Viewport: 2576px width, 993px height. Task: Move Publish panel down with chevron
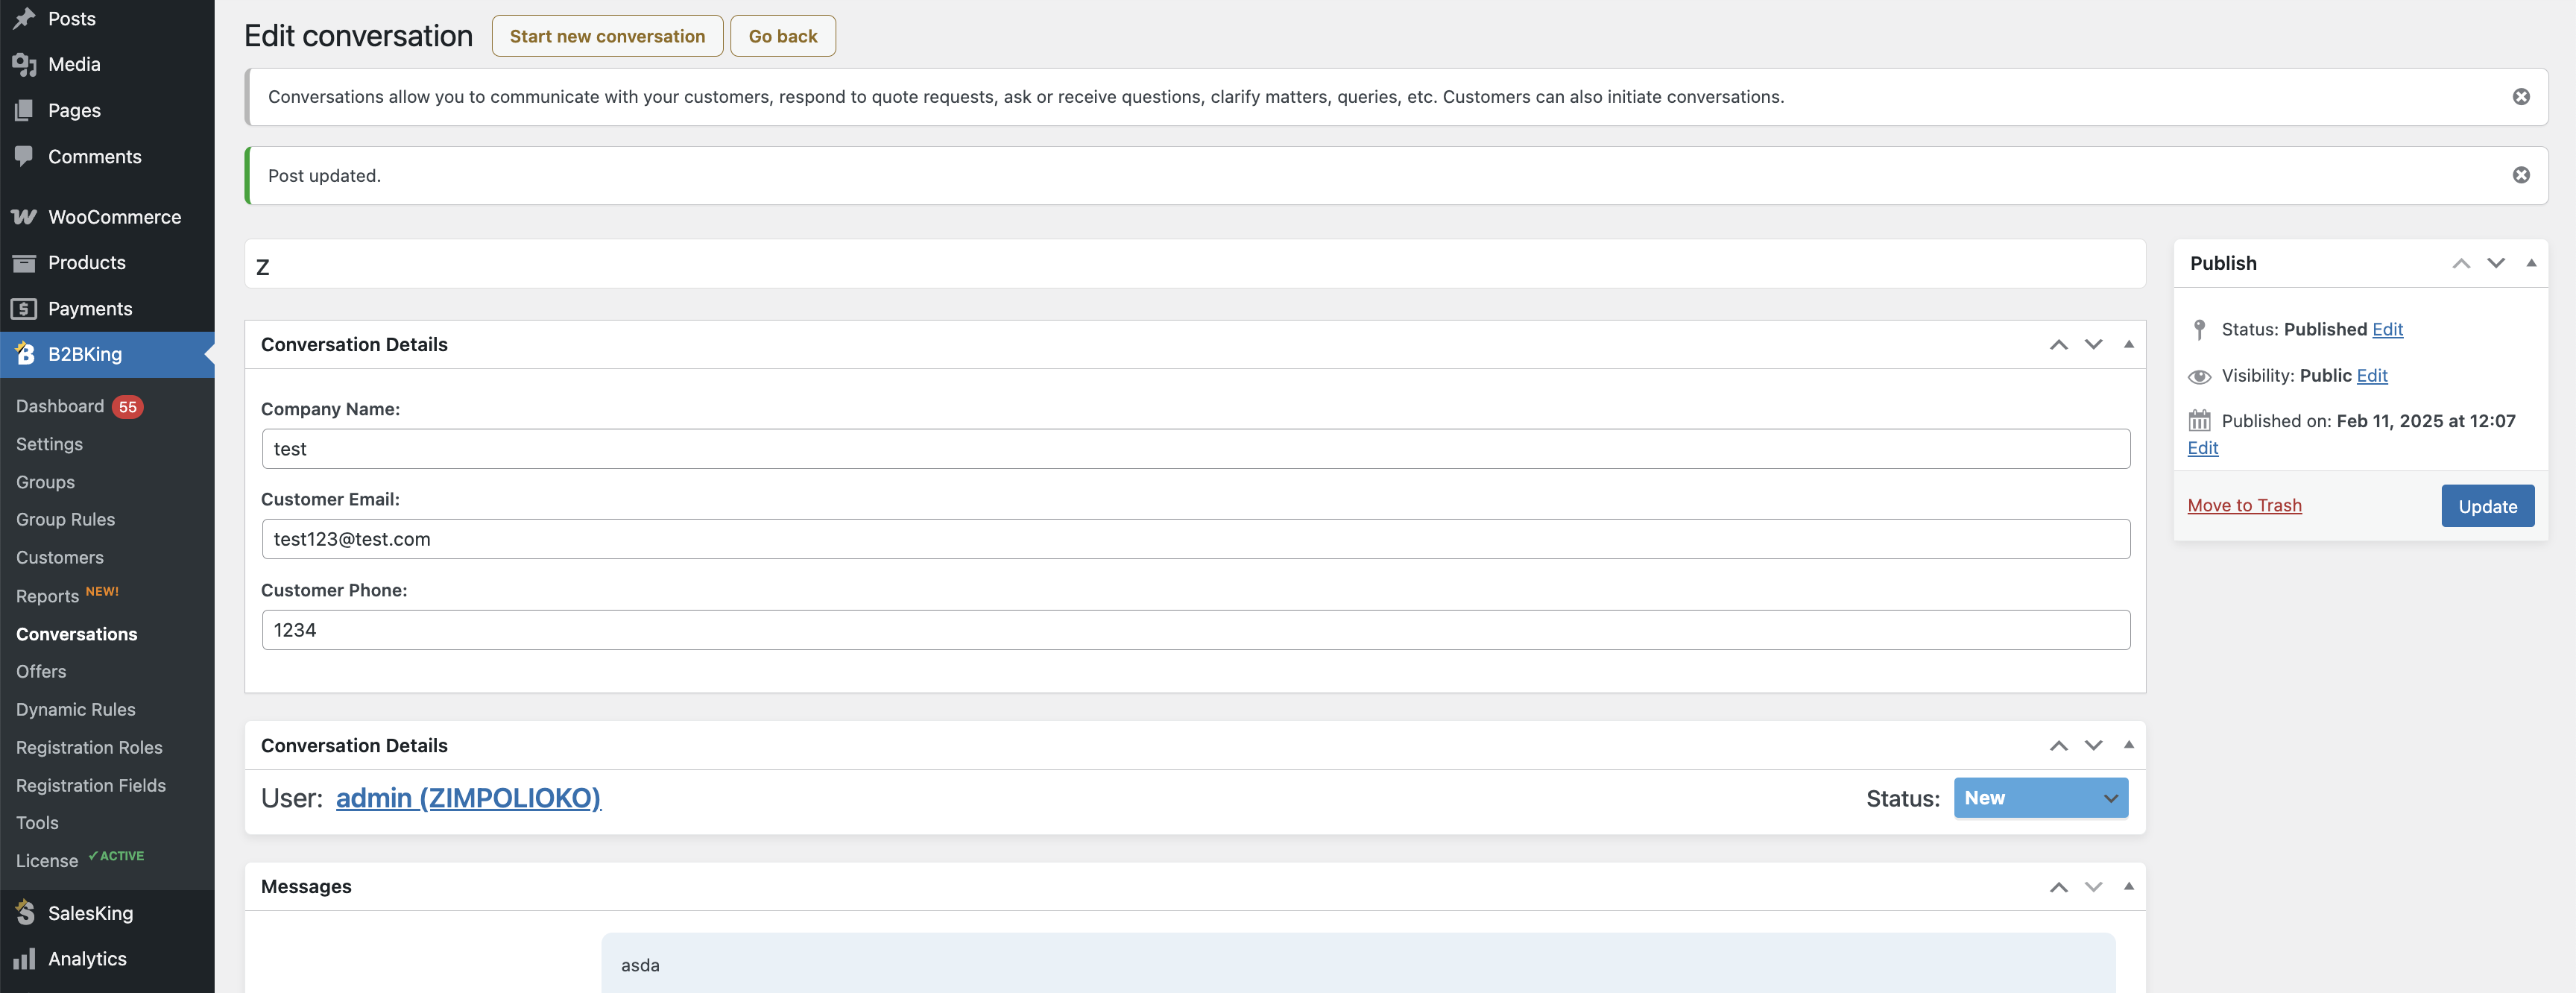coord(2496,263)
